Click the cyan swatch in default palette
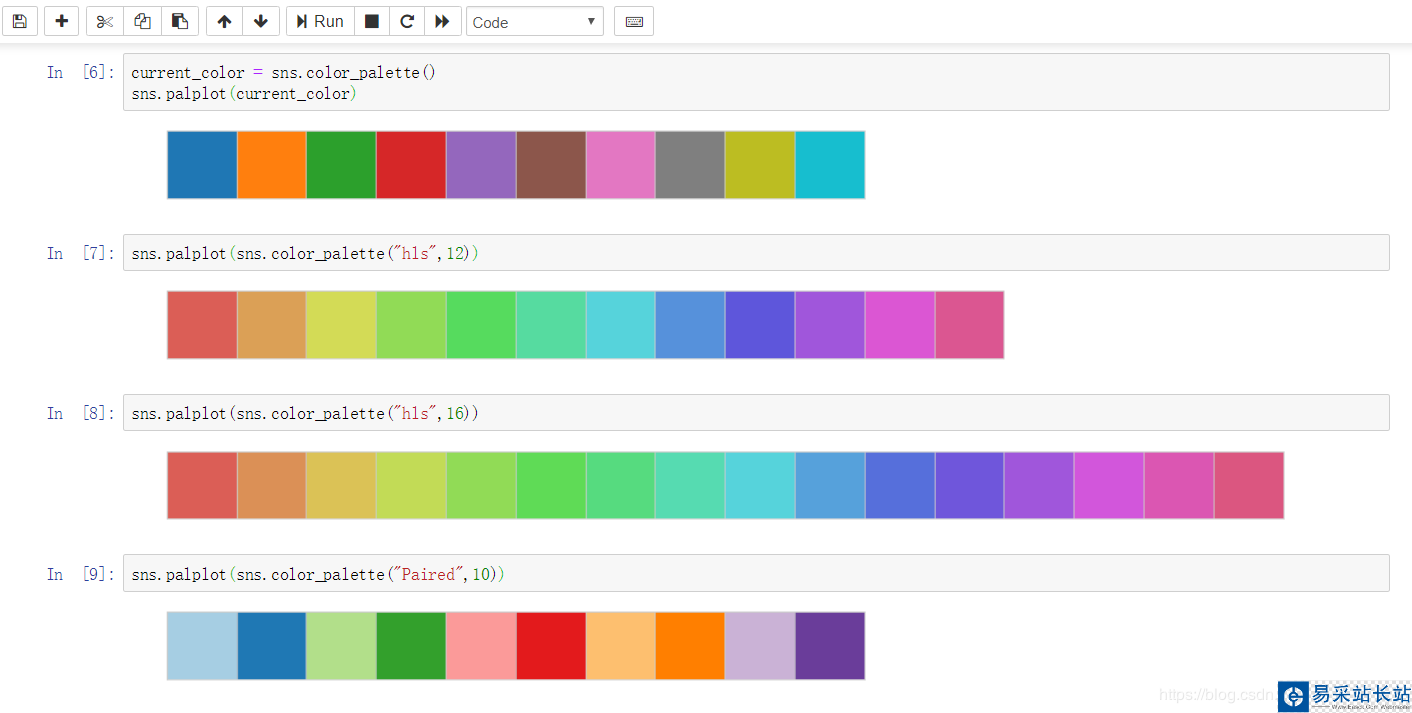The width and height of the screenshot is (1412, 713). coord(830,165)
